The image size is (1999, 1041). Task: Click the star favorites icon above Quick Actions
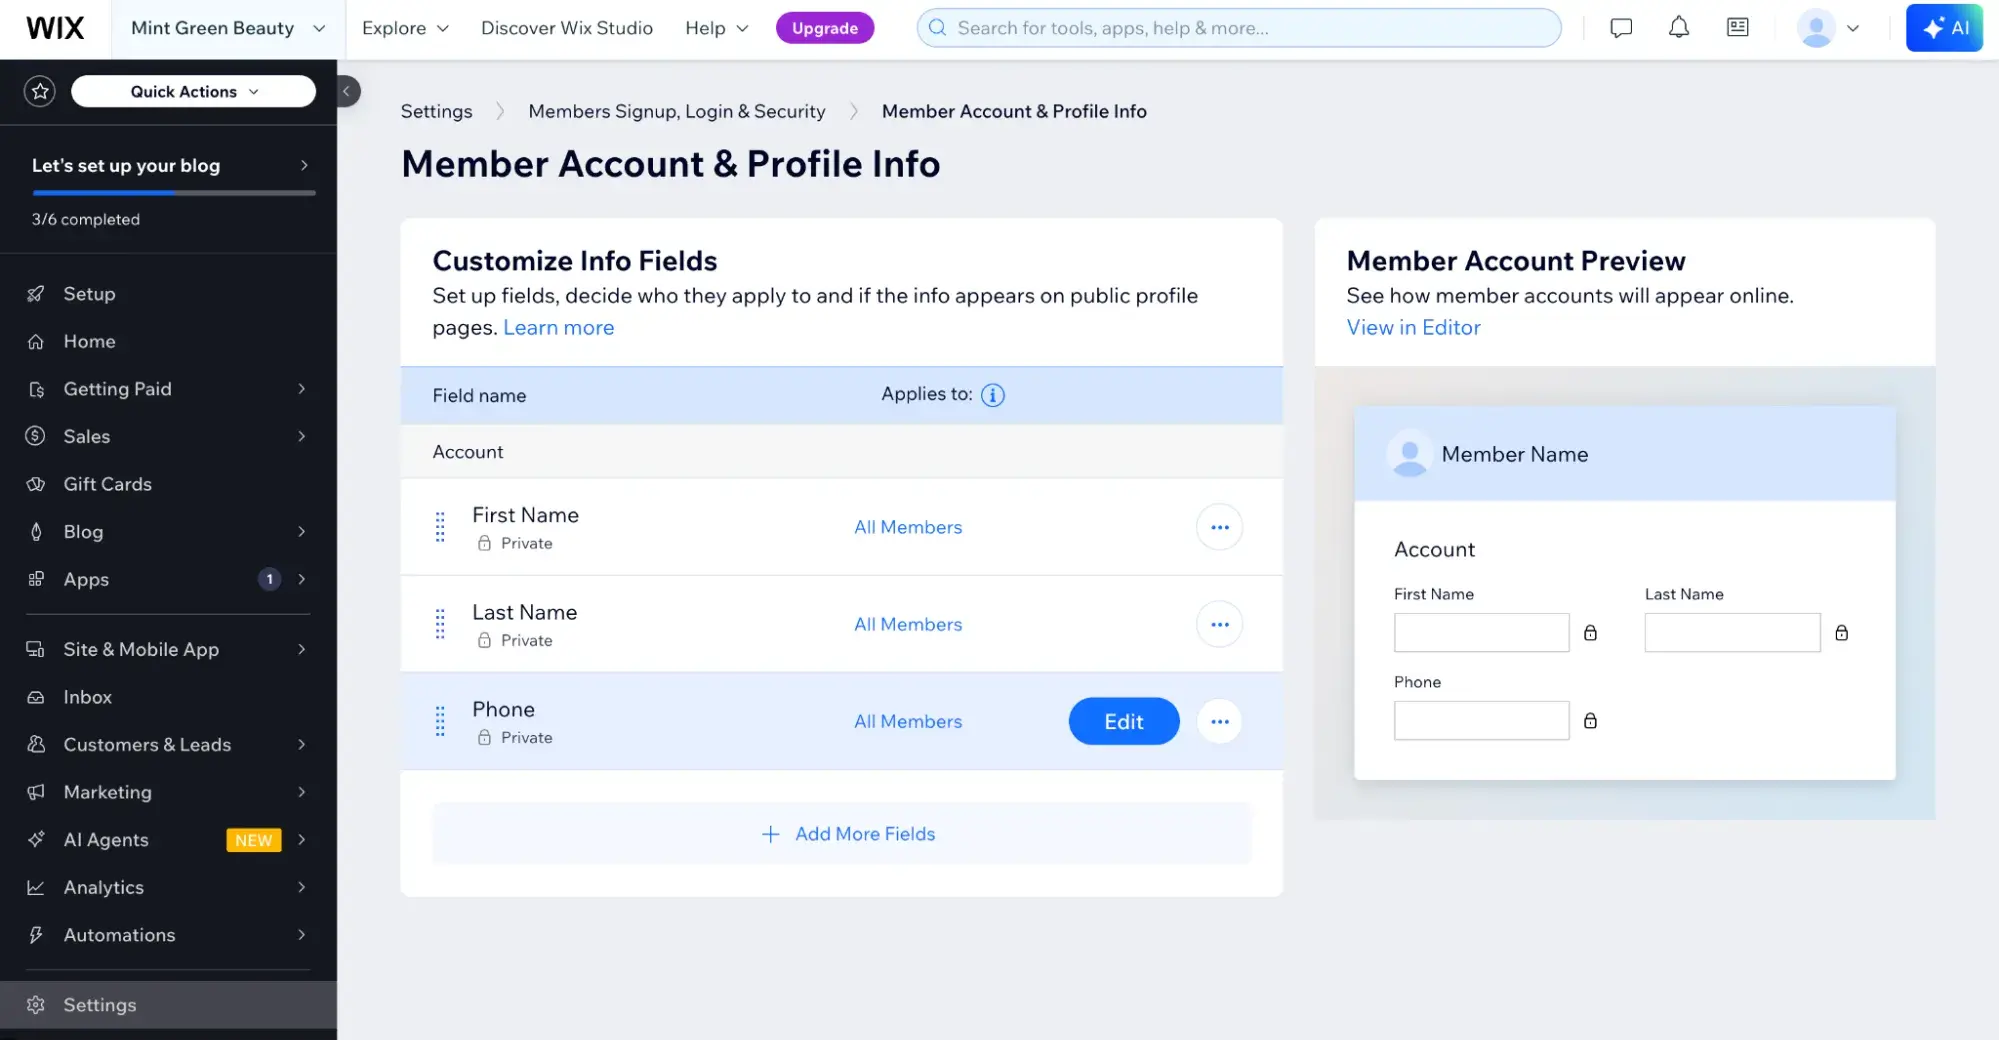[x=40, y=90]
